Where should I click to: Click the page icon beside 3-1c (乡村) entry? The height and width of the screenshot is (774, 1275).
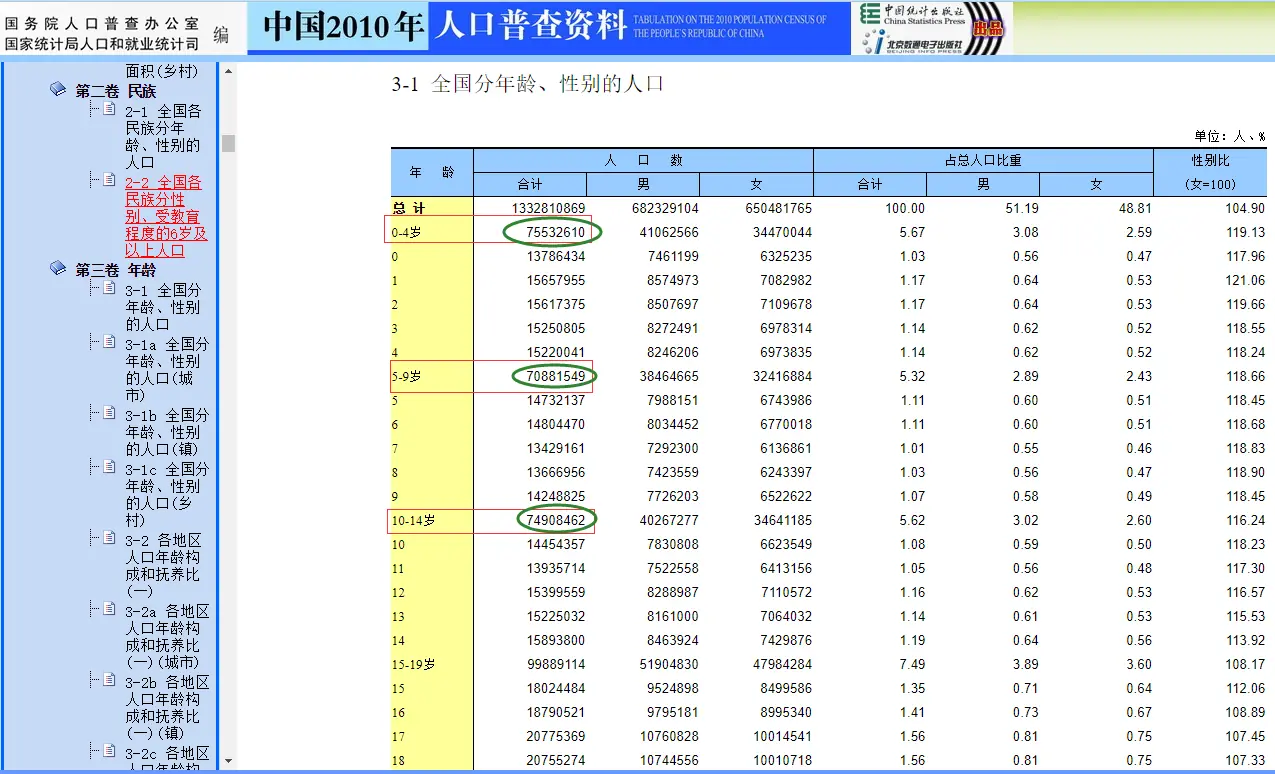click(x=109, y=466)
